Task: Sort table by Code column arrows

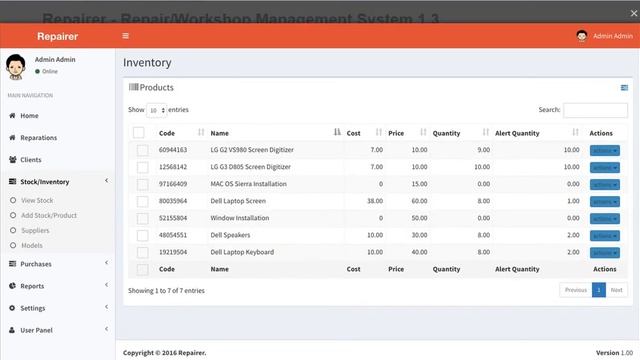Action: point(201,132)
